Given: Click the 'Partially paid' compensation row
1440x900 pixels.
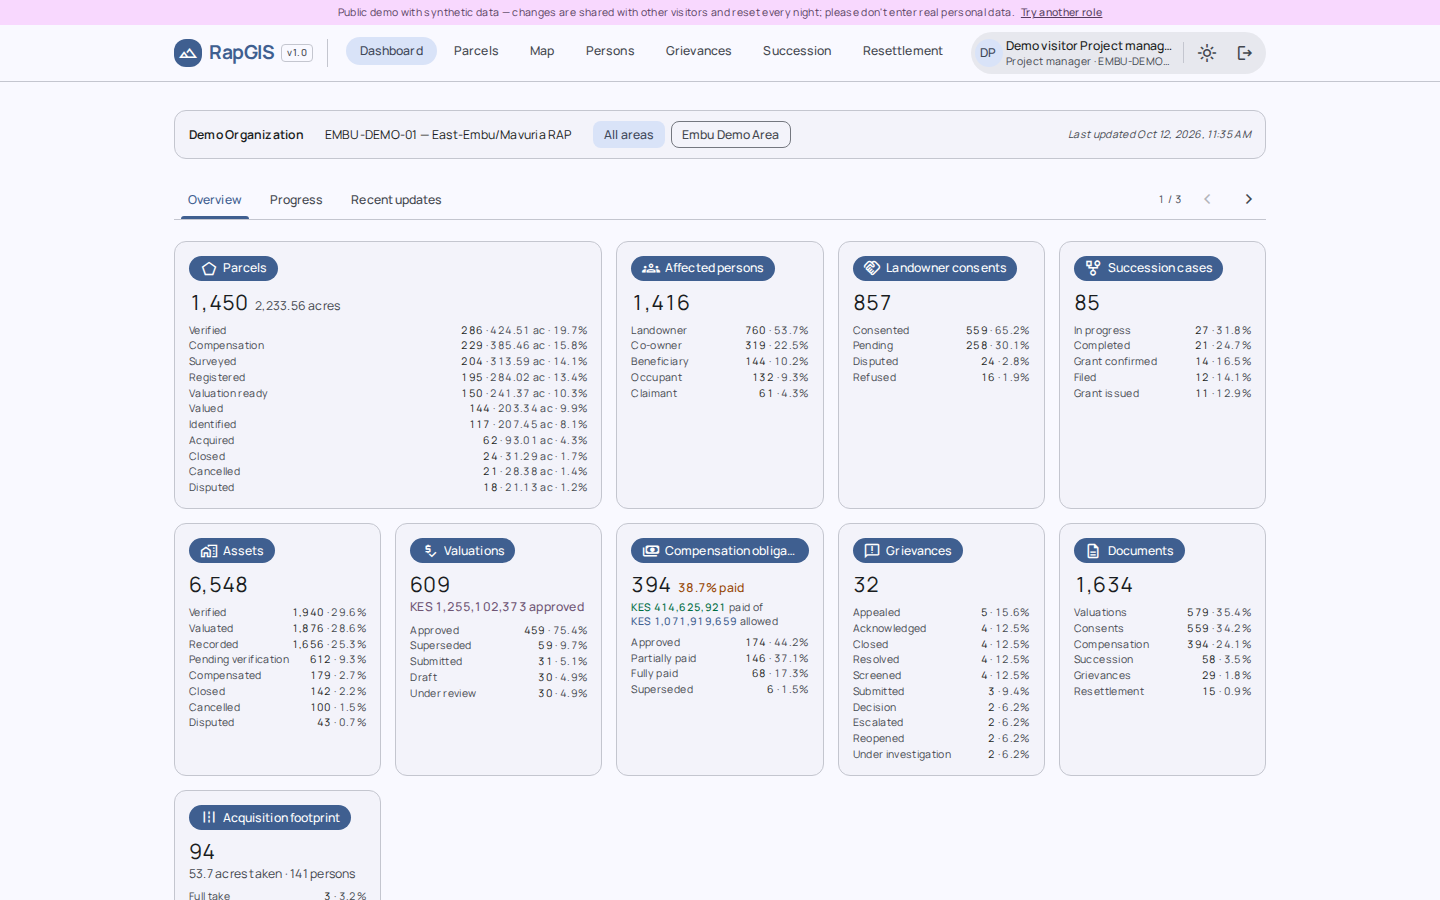Looking at the screenshot, I should tap(720, 659).
